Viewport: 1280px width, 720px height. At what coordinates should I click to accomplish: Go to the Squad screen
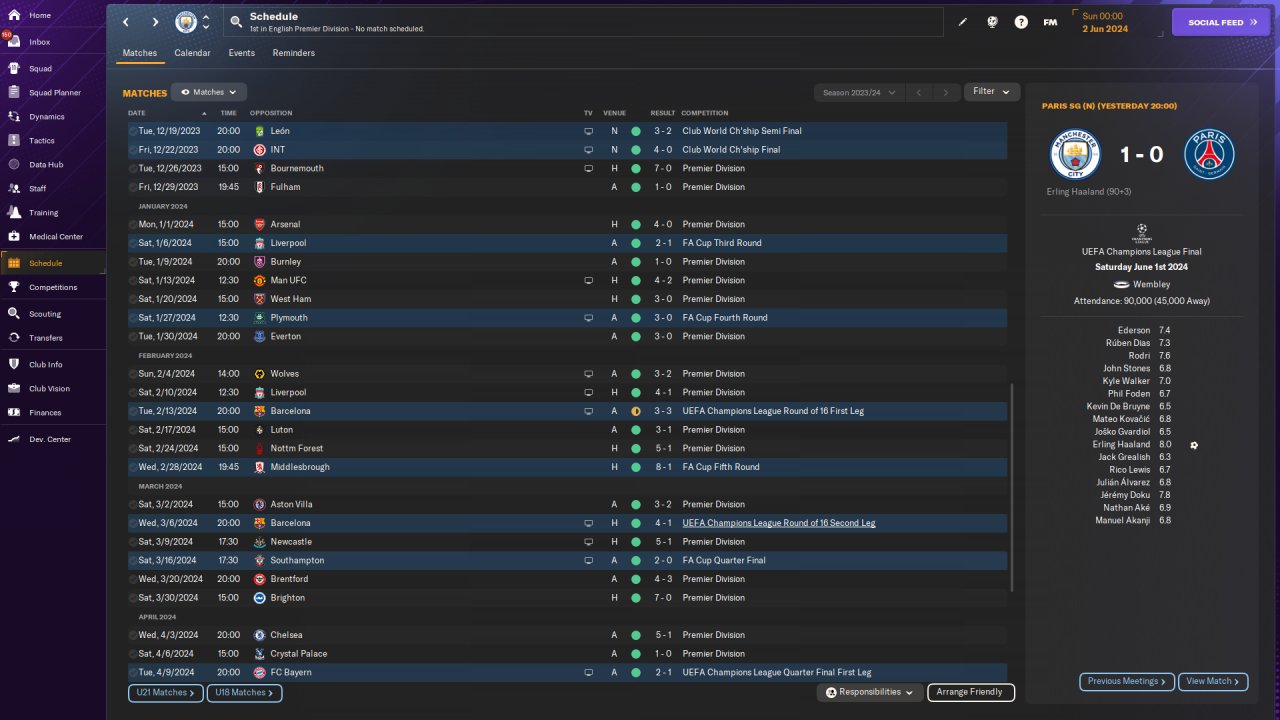[40, 69]
